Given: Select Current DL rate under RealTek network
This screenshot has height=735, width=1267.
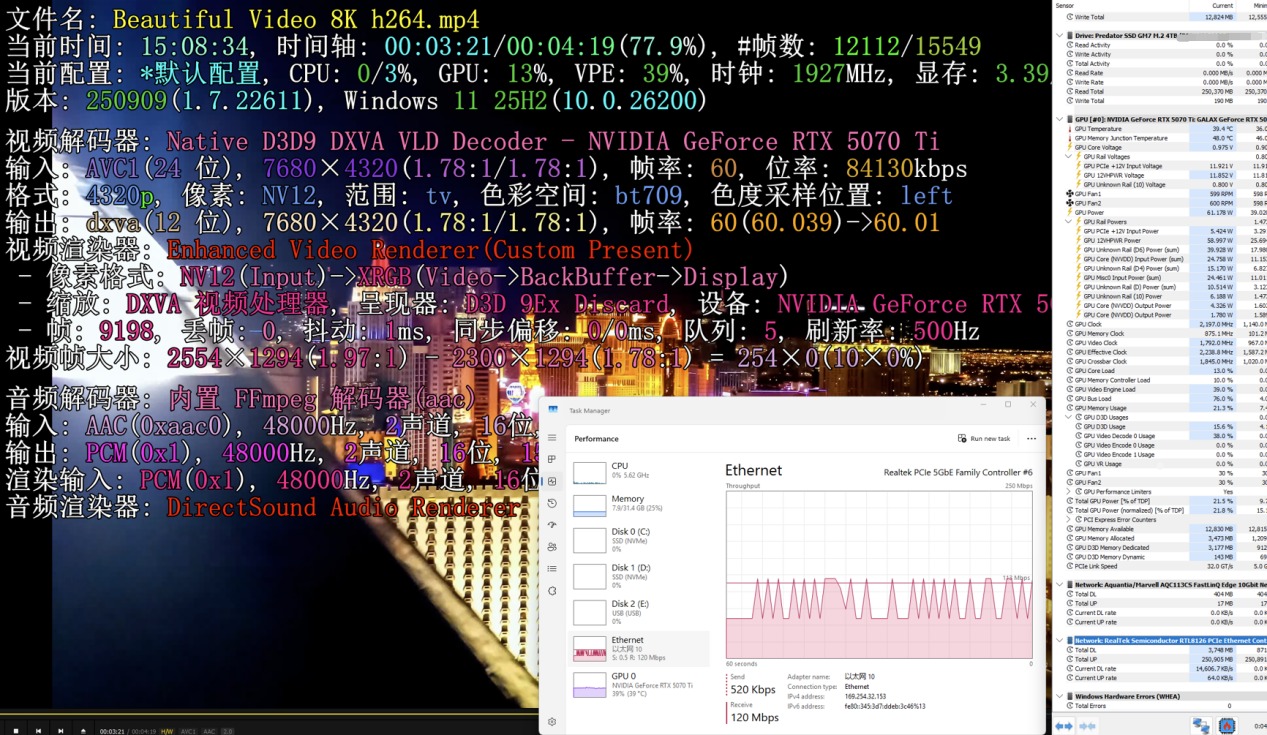Looking at the screenshot, I should [1160, 668].
